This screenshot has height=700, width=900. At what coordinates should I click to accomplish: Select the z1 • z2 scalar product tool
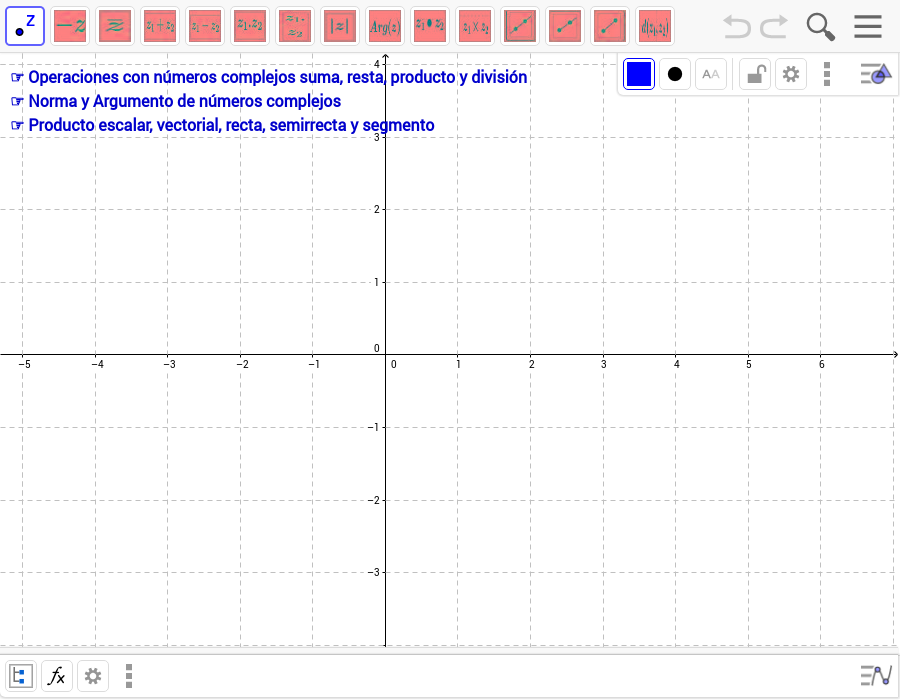point(430,26)
